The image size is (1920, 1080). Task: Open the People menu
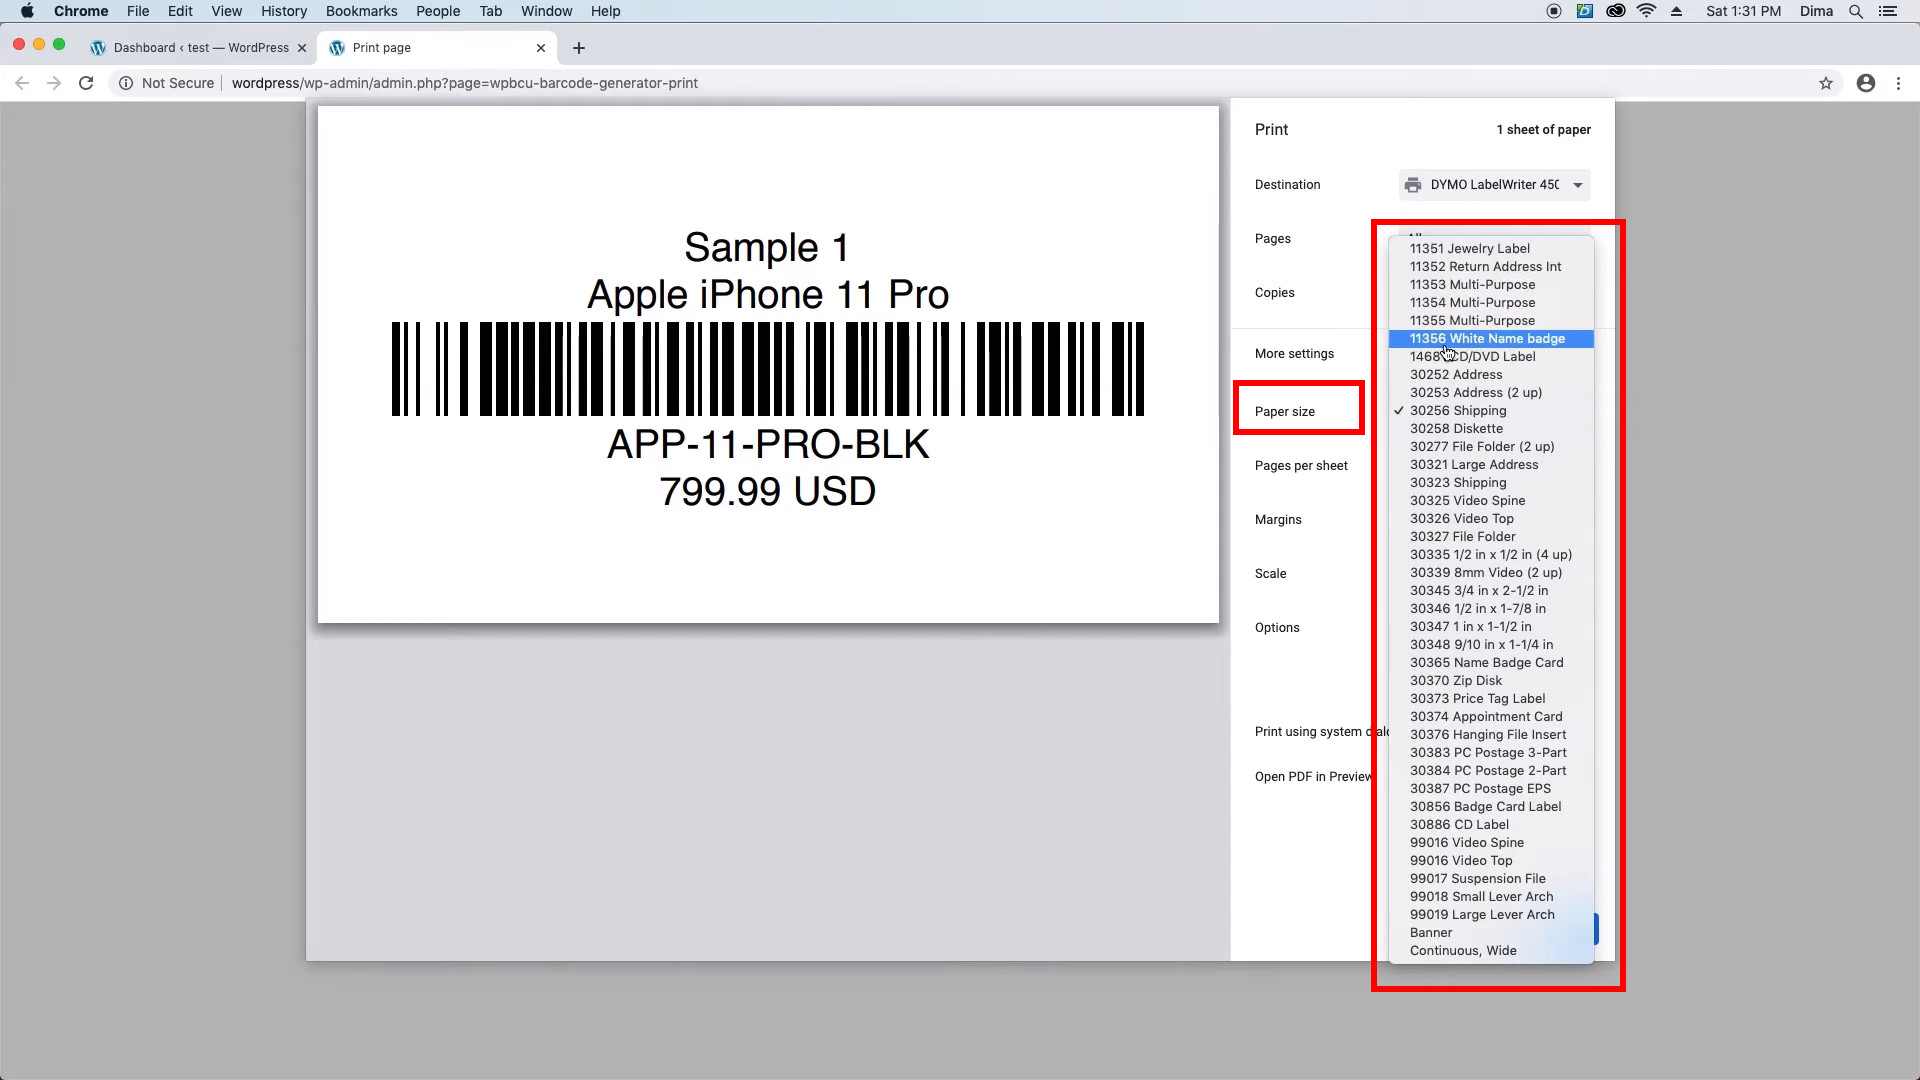pyautogui.click(x=438, y=11)
